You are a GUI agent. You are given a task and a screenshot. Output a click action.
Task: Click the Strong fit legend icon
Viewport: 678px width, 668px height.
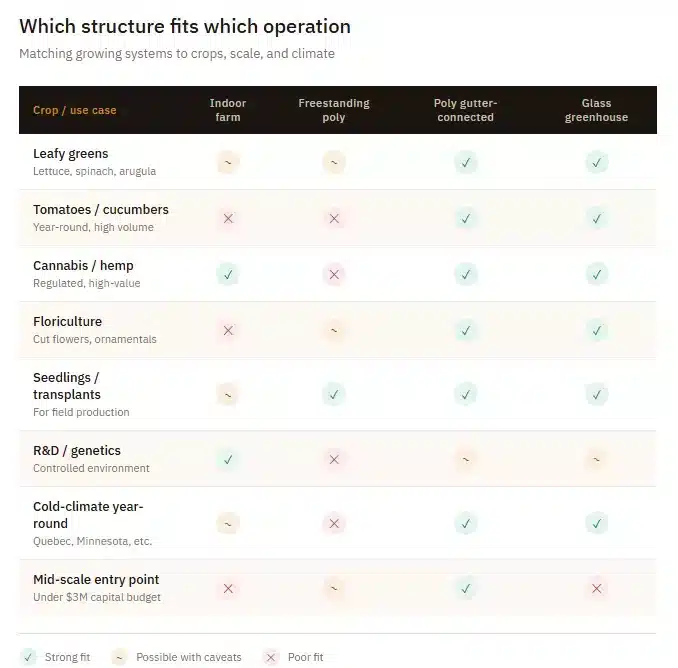tap(28, 657)
